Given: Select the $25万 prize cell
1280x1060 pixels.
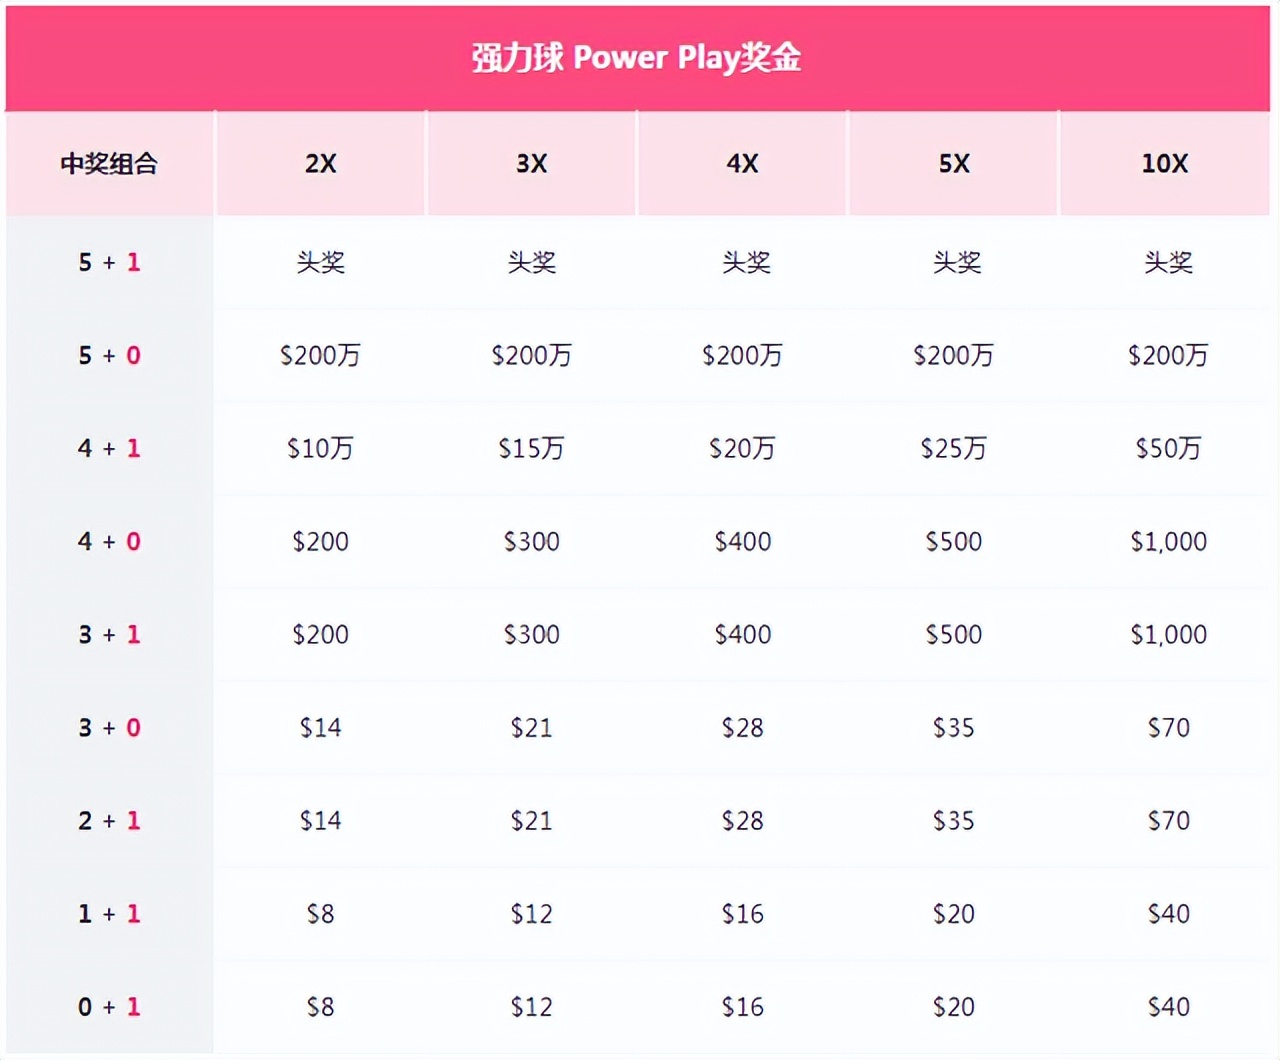Looking at the screenshot, I should pyautogui.click(x=954, y=449).
